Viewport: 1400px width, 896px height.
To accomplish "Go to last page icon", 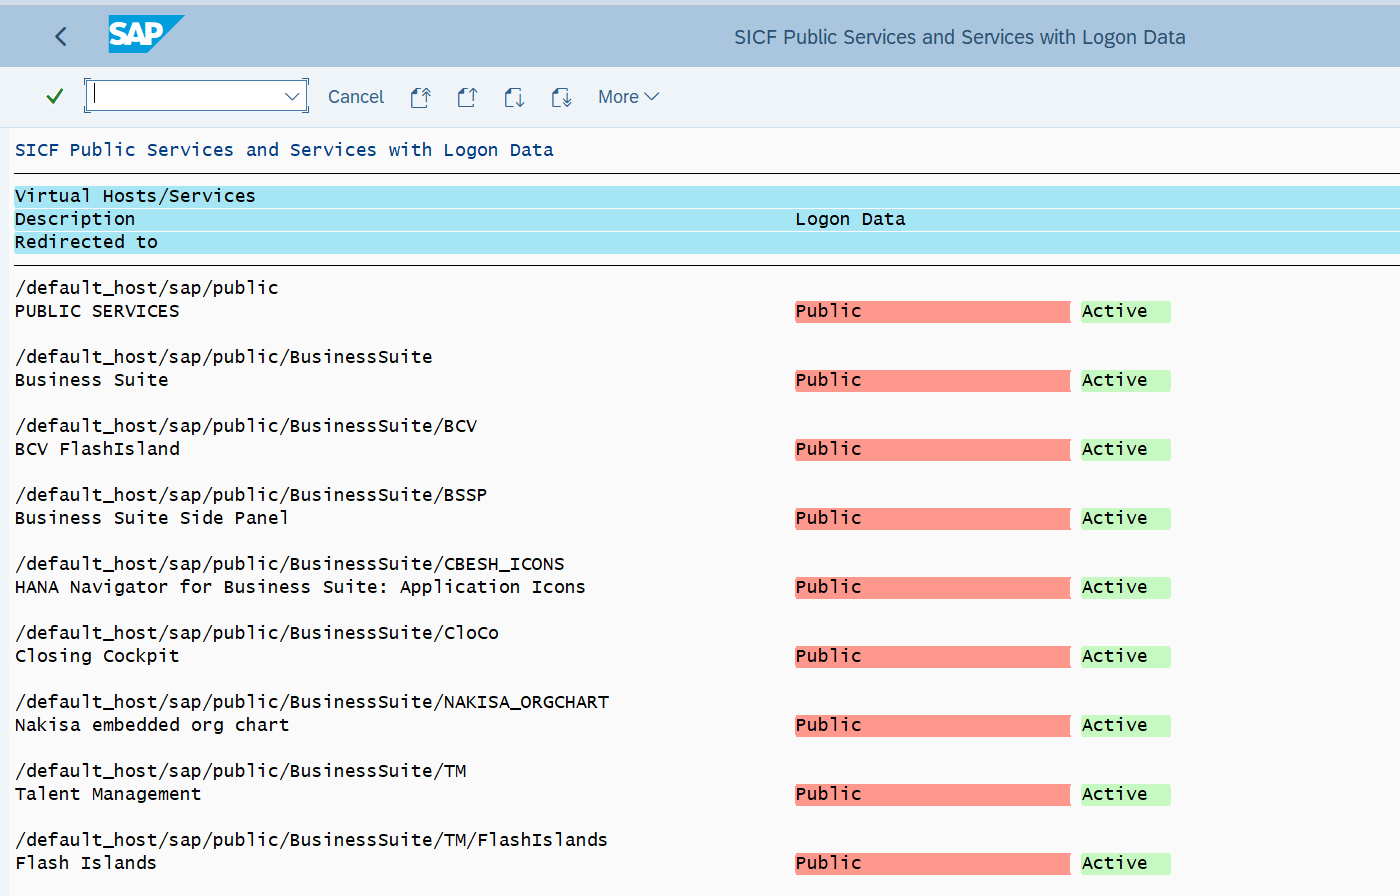I will (561, 97).
